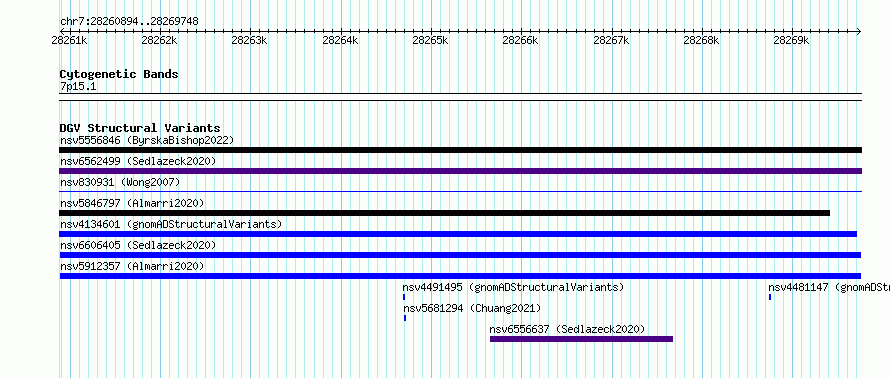Open the nsv5912357 (Almarri2020) label

click(x=132, y=266)
